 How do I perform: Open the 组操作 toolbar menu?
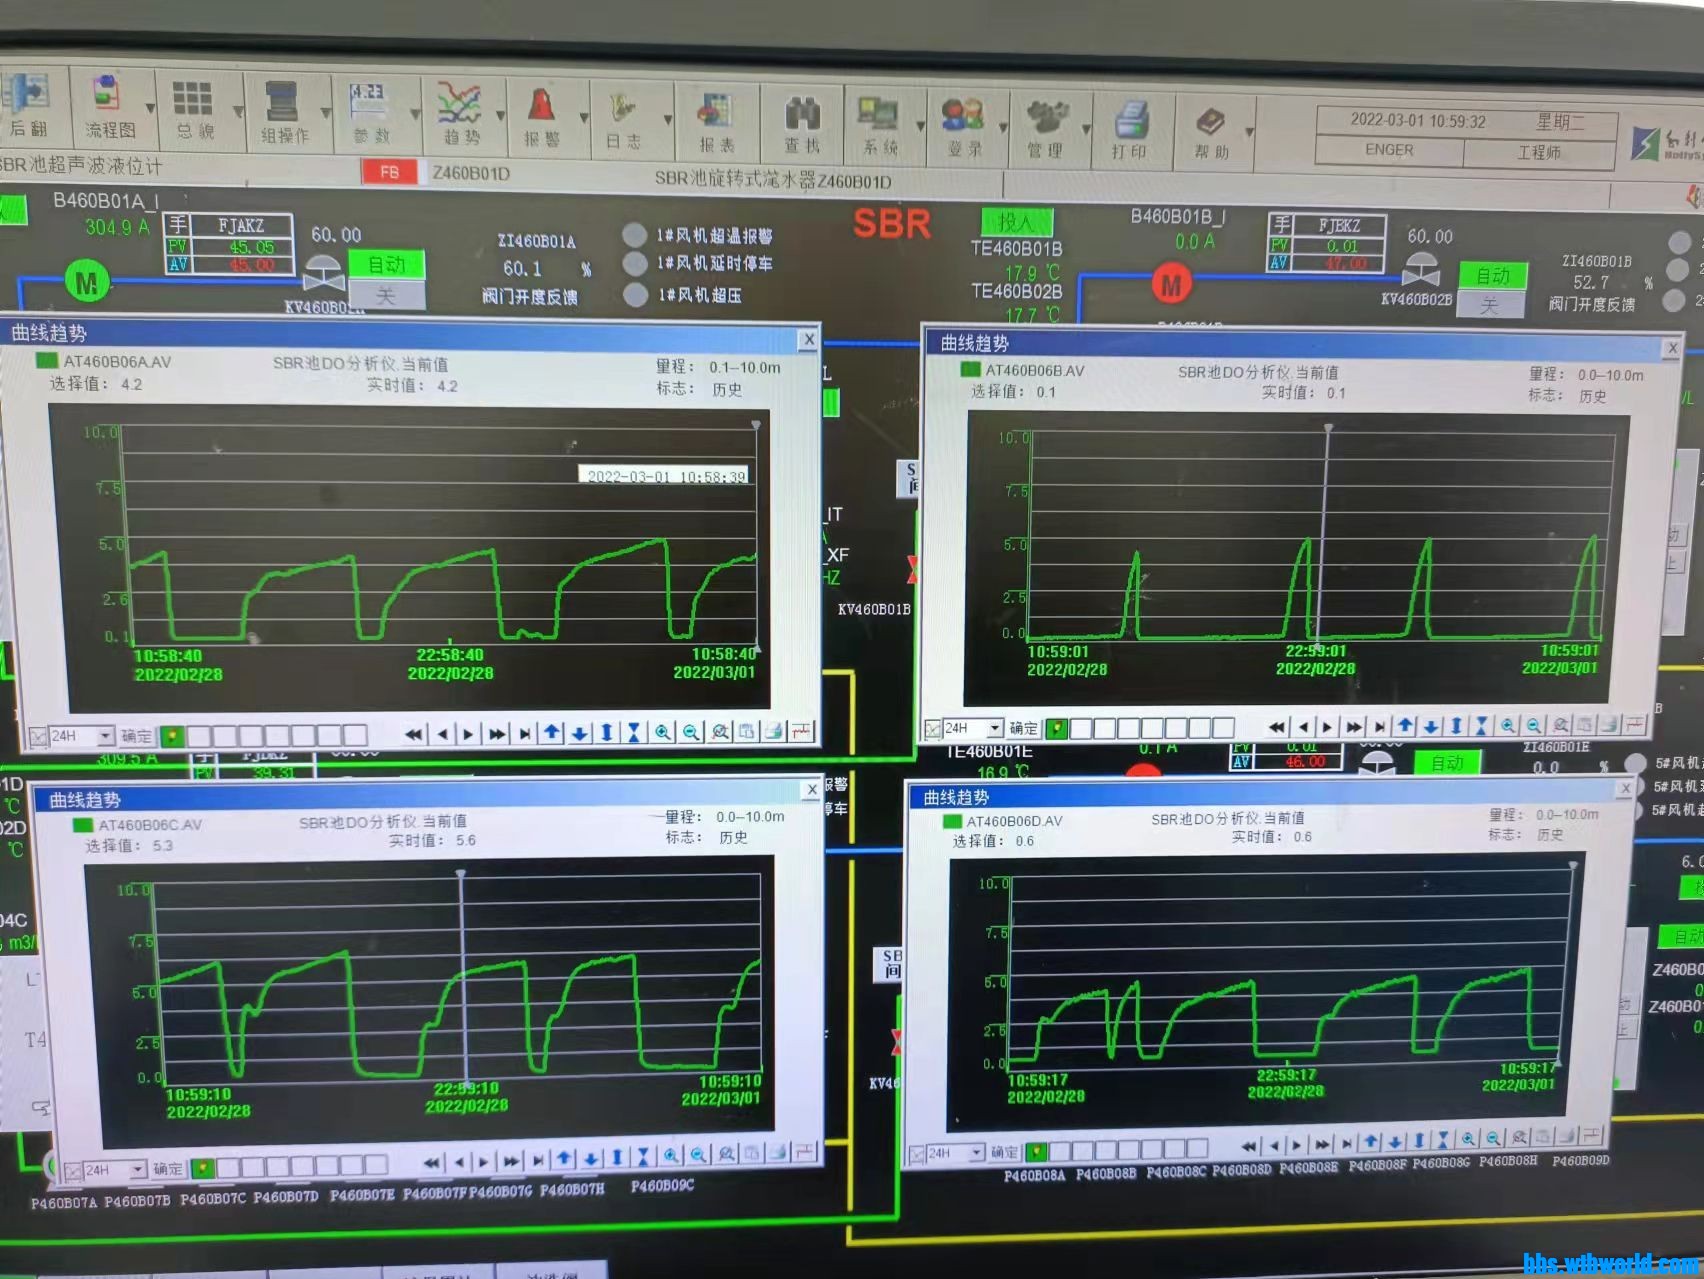coord(284,113)
